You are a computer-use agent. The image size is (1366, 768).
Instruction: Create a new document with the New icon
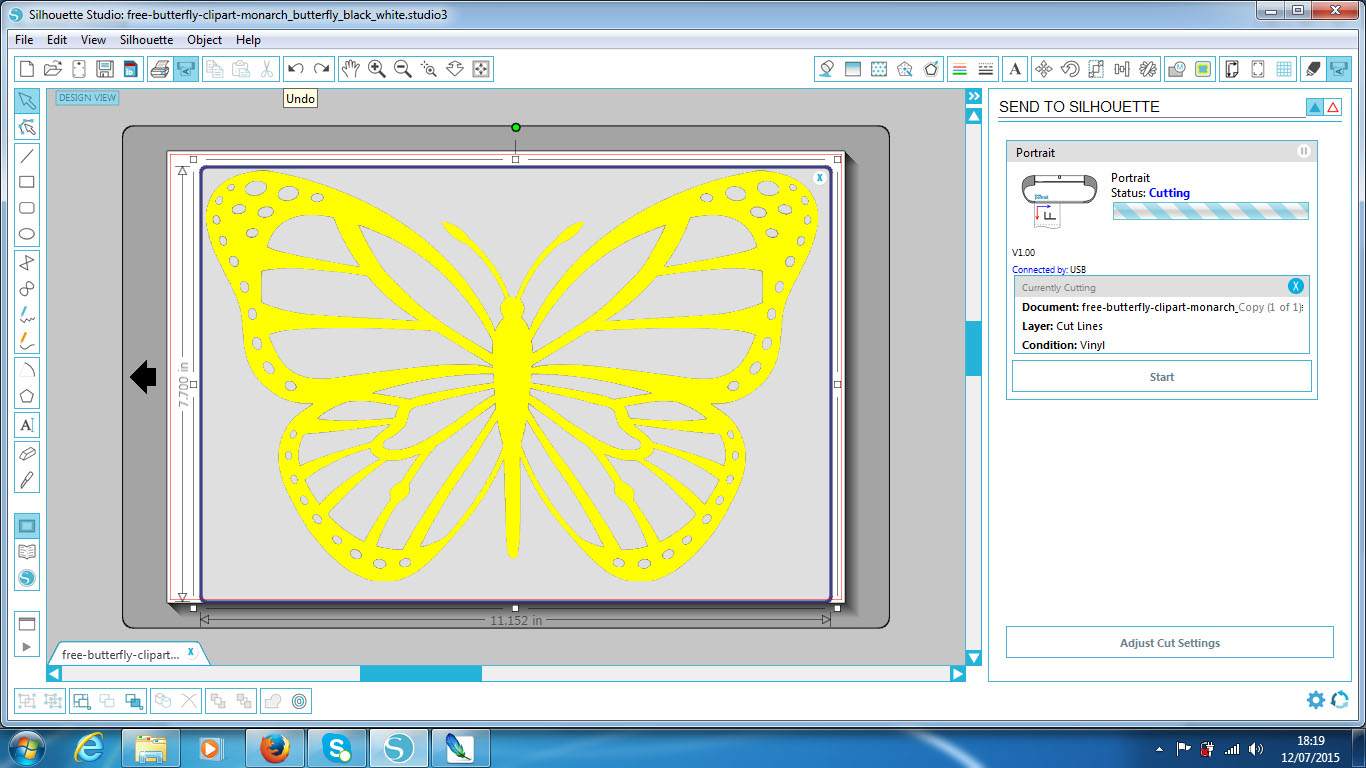coord(27,69)
